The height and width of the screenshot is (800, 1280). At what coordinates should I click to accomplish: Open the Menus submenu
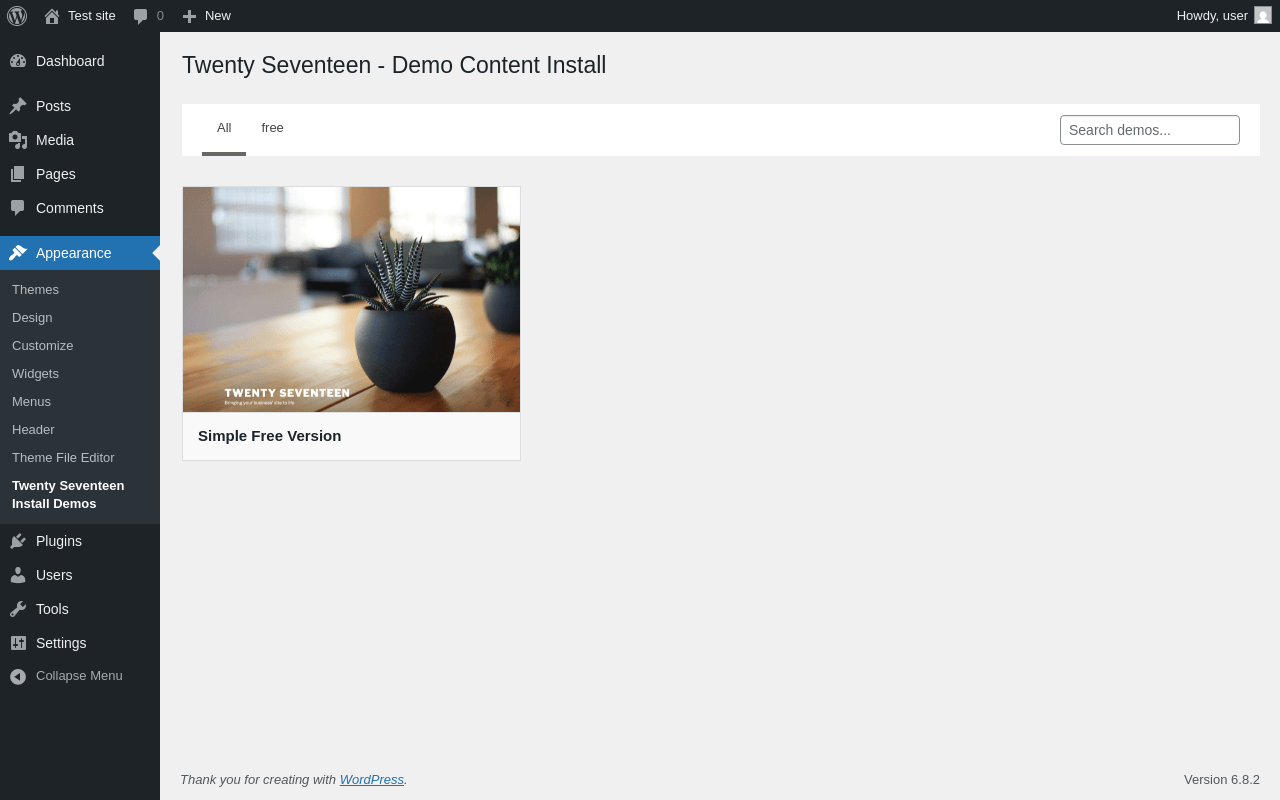coord(31,401)
